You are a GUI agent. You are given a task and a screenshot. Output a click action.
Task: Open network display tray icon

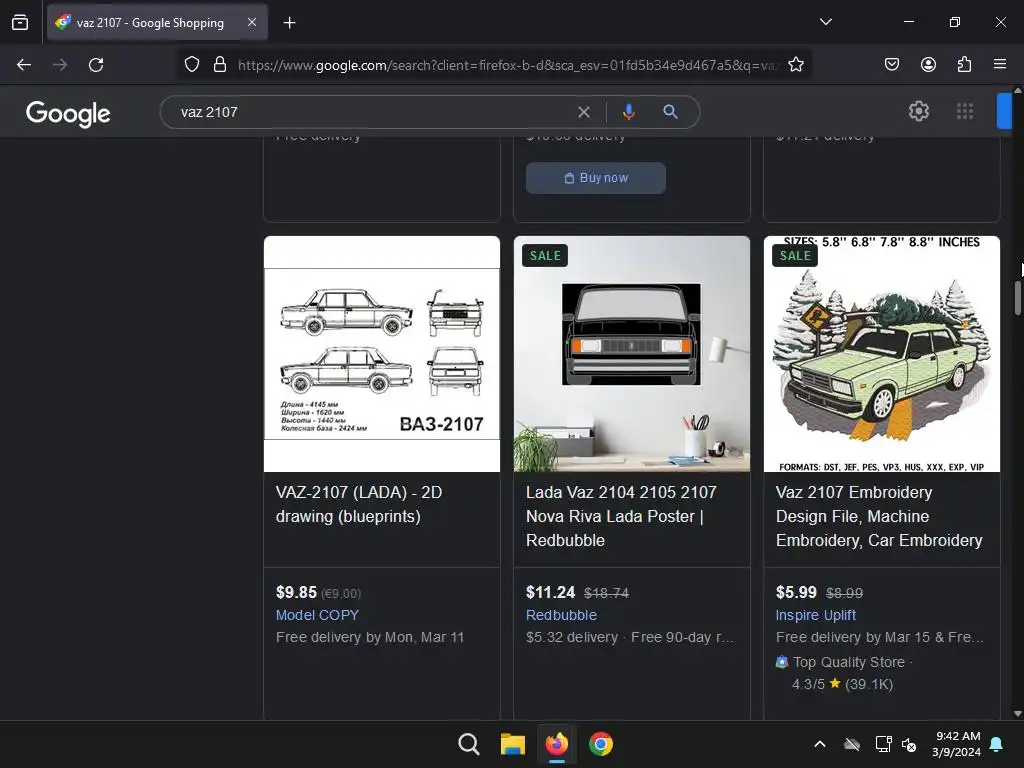883,744
